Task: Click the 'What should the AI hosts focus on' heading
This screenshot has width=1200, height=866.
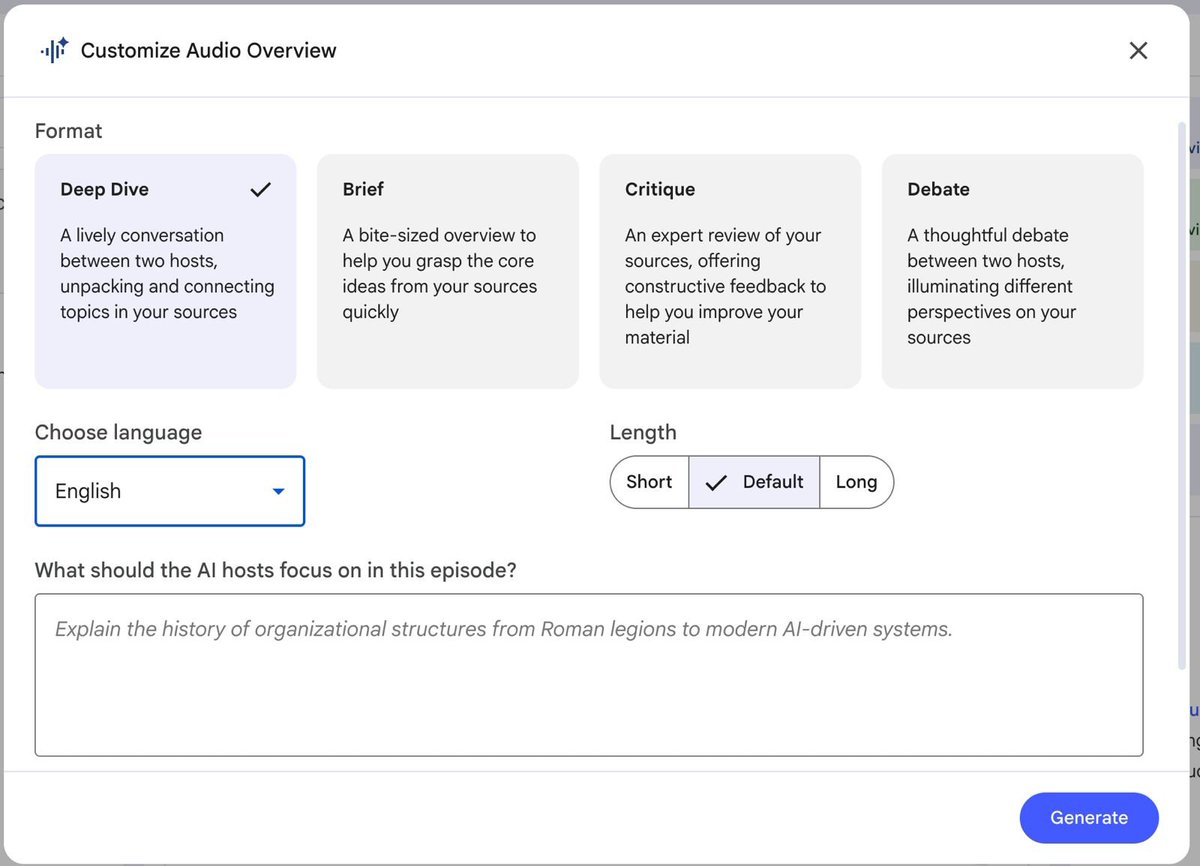Action: coord(276,570)
